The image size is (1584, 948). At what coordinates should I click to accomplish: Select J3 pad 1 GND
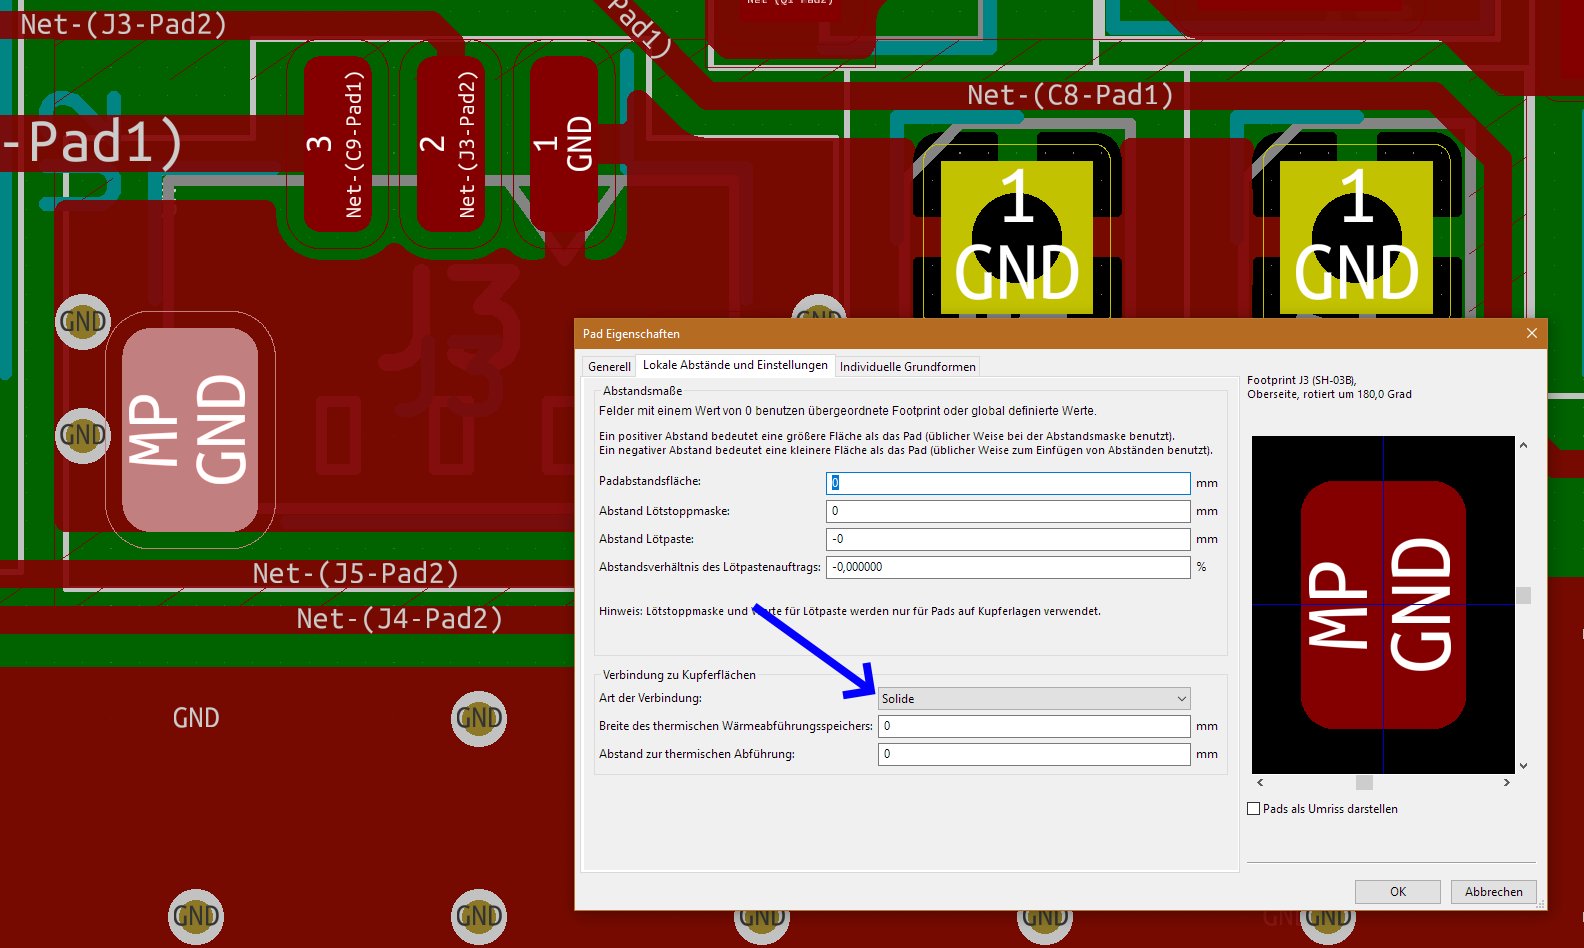[563, 143]
